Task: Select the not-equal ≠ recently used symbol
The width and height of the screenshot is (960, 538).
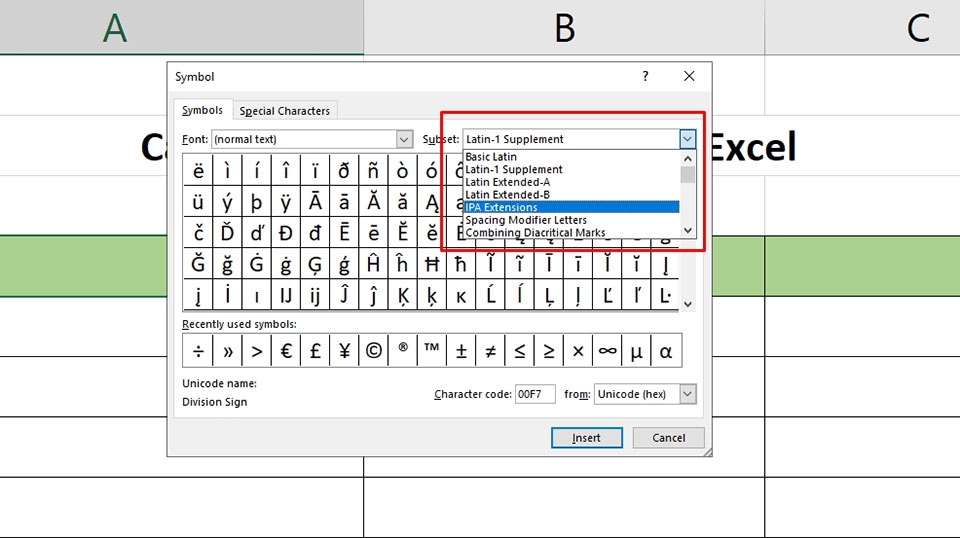Action: (x=490, y=351)
